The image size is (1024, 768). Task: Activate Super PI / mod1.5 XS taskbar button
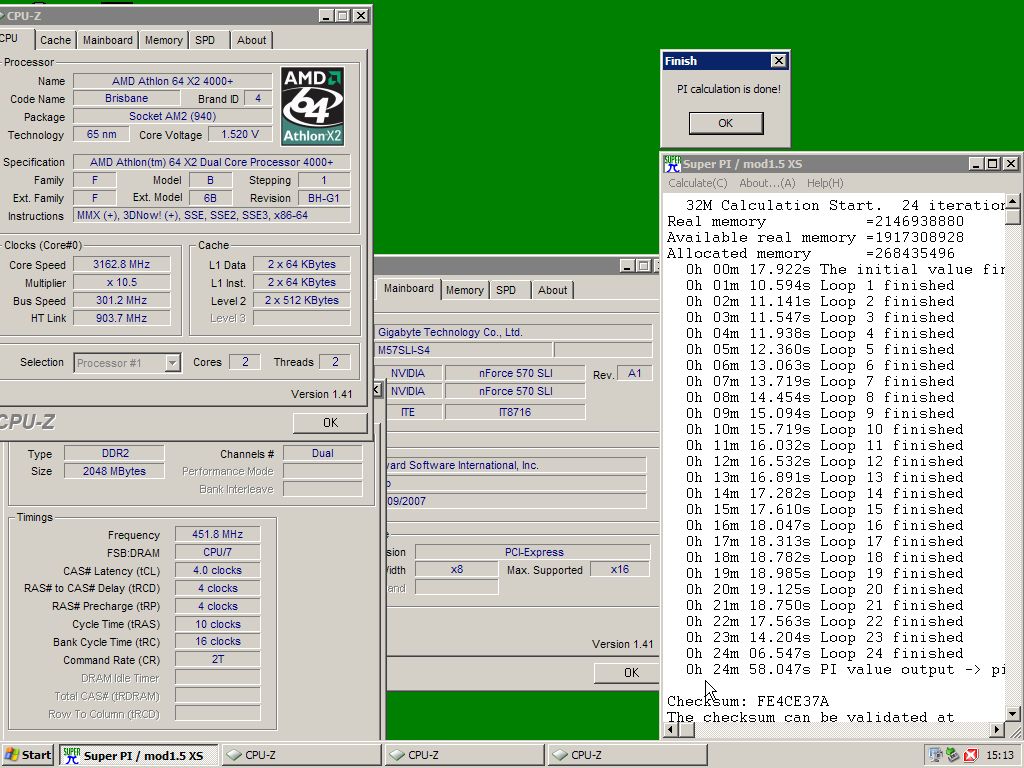pos(138,755)
